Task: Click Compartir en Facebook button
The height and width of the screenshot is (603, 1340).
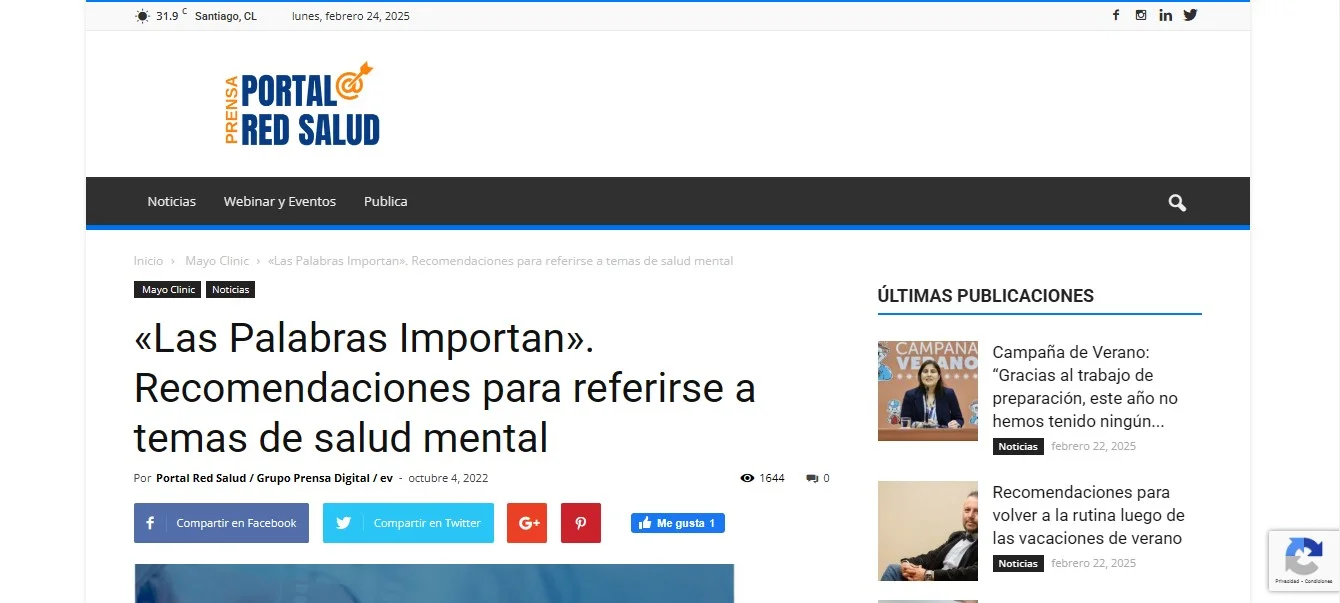Action: (220, 522)
